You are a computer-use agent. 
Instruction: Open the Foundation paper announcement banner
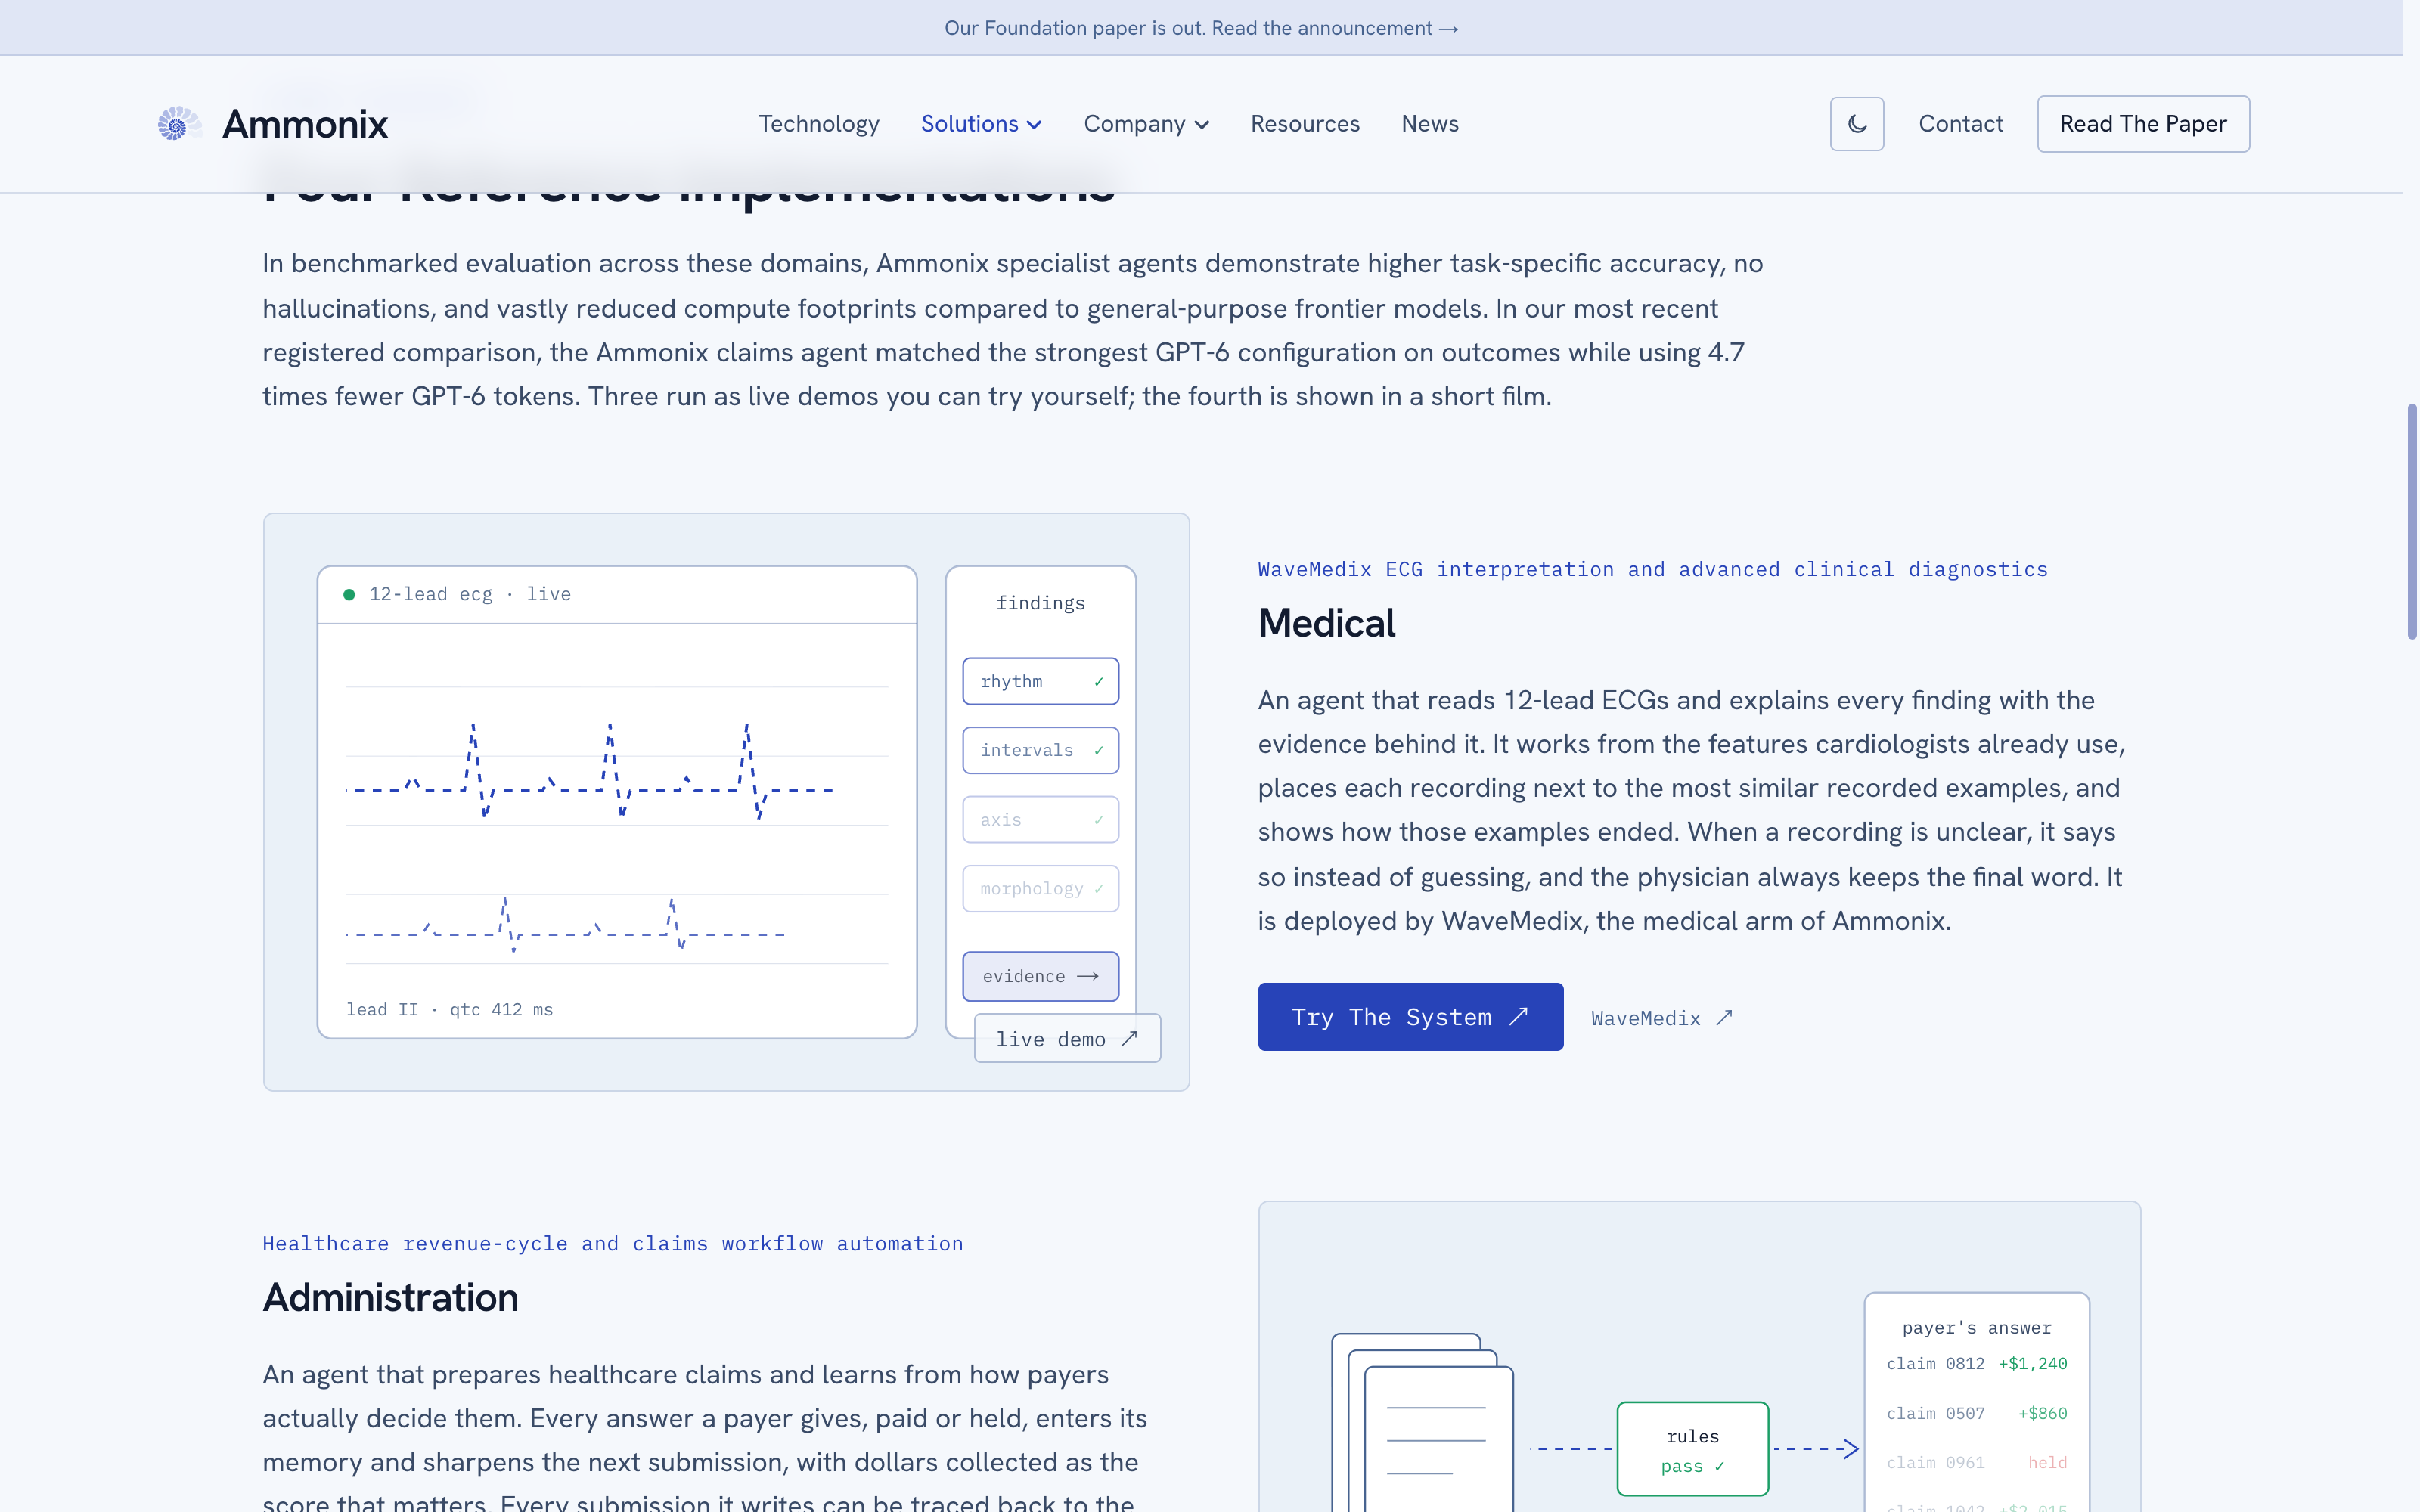[1201, 28]
